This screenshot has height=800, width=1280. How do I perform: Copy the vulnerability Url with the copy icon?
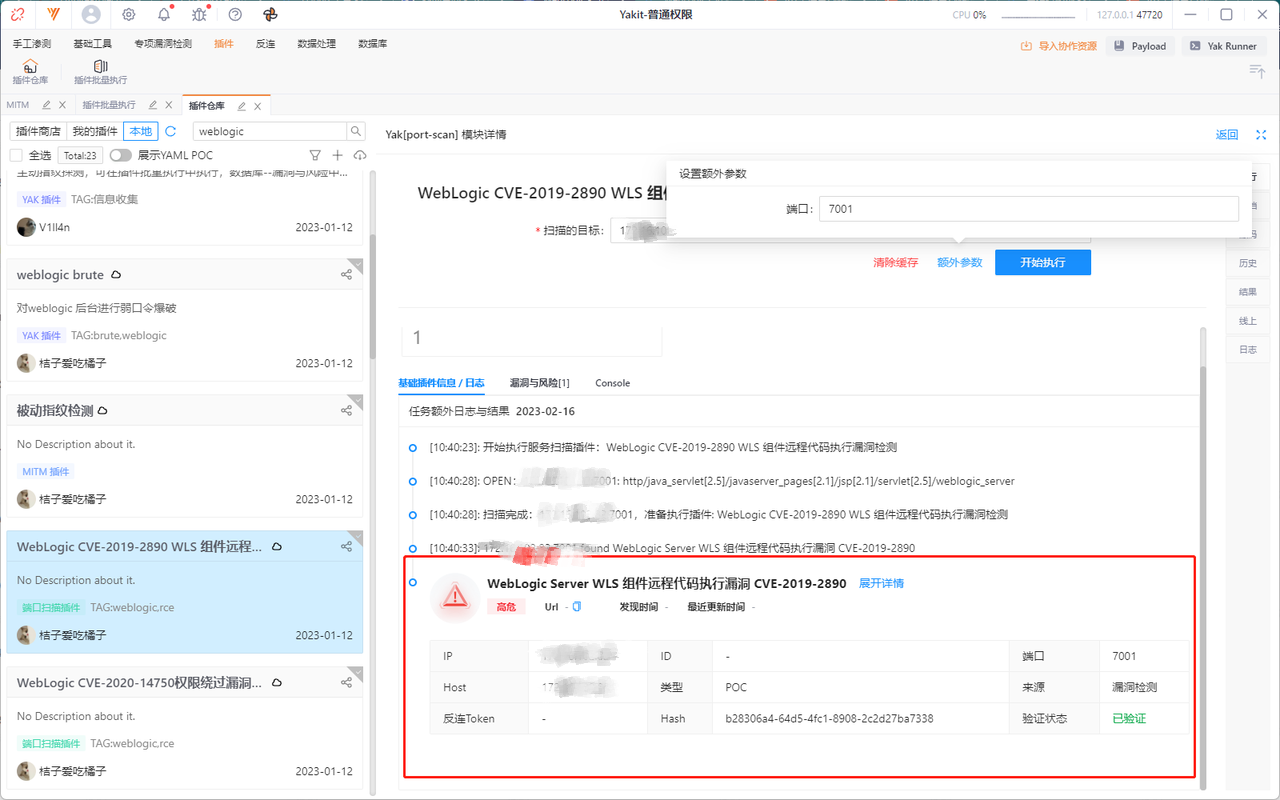(576, 607)
